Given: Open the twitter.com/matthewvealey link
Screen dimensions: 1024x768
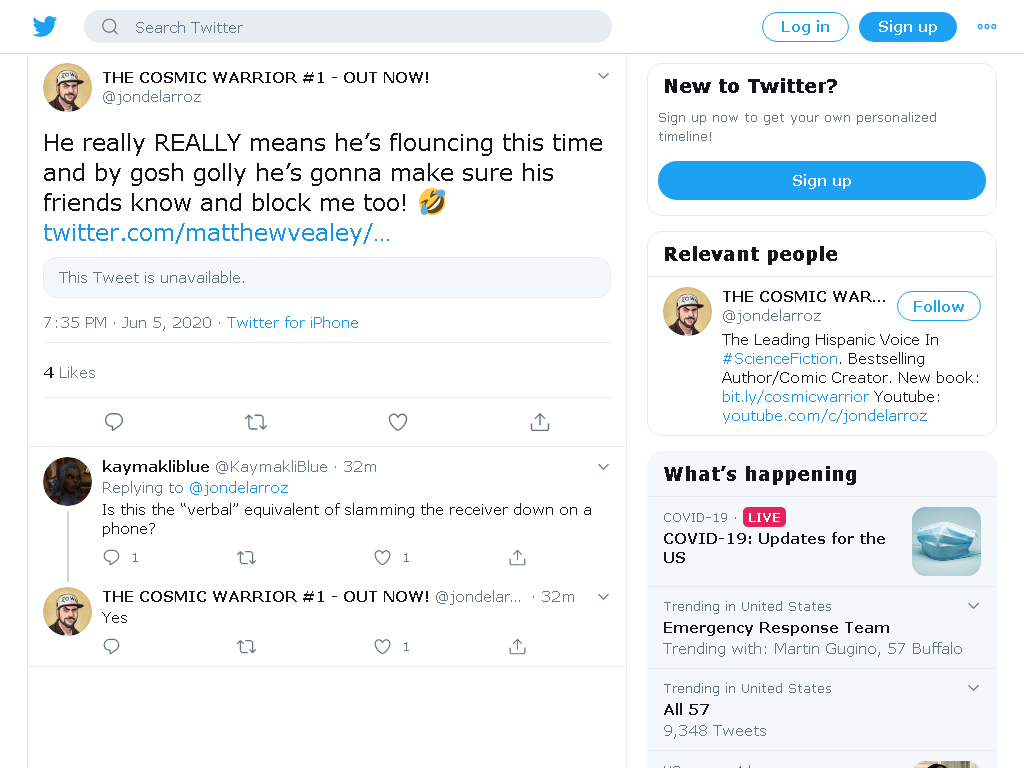Looking at the screenshot, I should [x=217, y=232].
